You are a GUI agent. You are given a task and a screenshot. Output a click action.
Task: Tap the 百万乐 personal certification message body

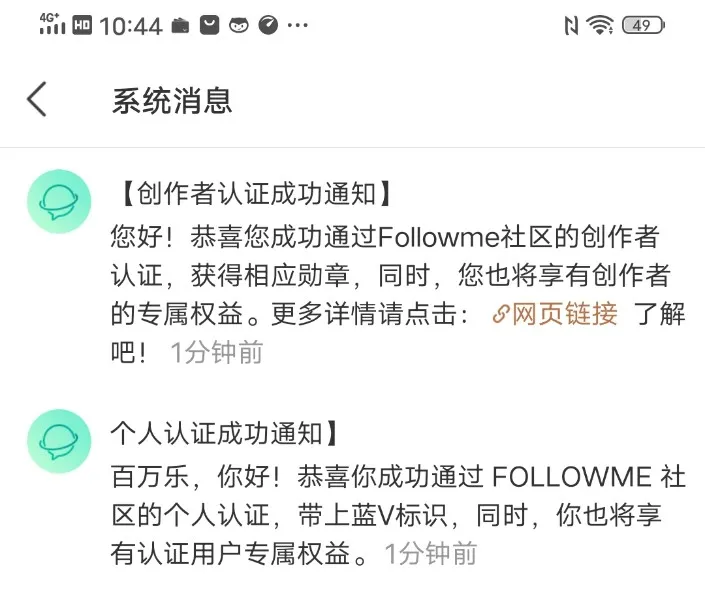pyautogui.click(x=398, y=515)
